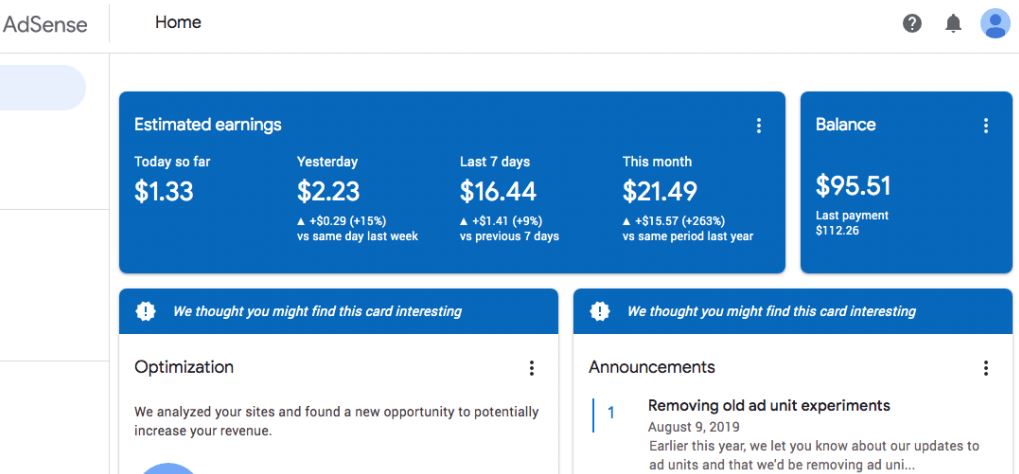The image size is (1019, 474).
Task: Open Balance card three-dot menu
Action: point(986,125)
